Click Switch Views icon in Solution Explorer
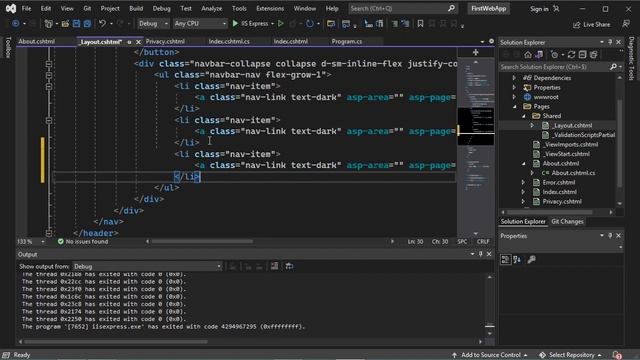 (x=539, y=54)
